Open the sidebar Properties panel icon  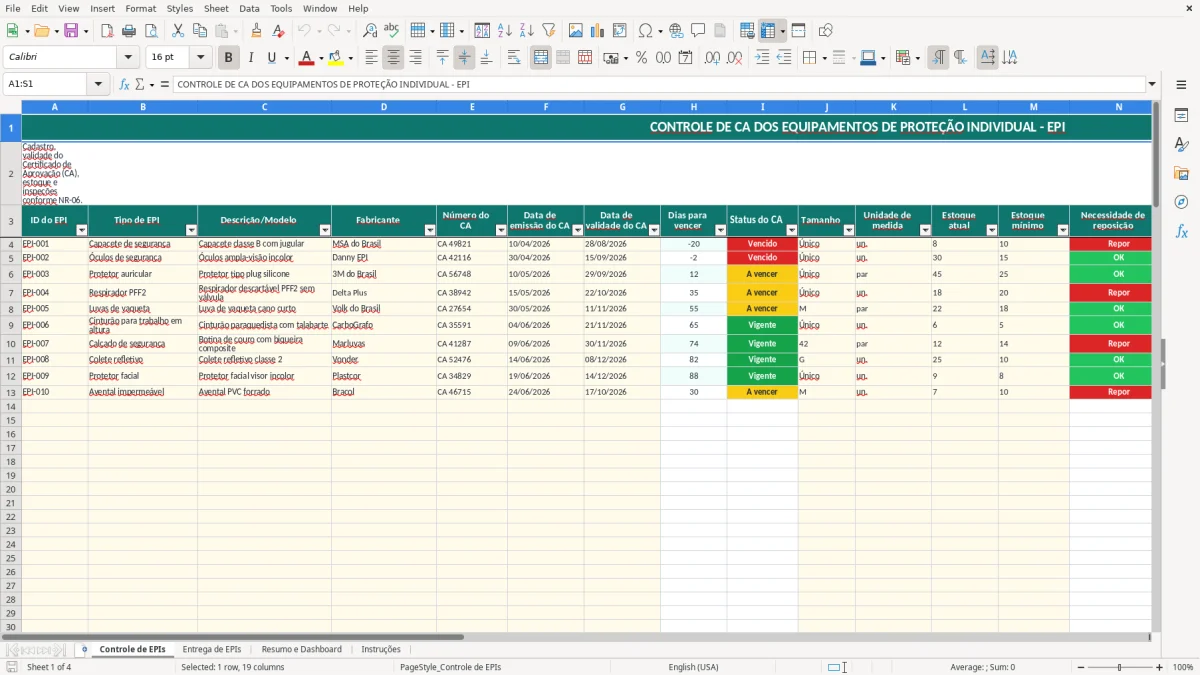click(1181, 115)
